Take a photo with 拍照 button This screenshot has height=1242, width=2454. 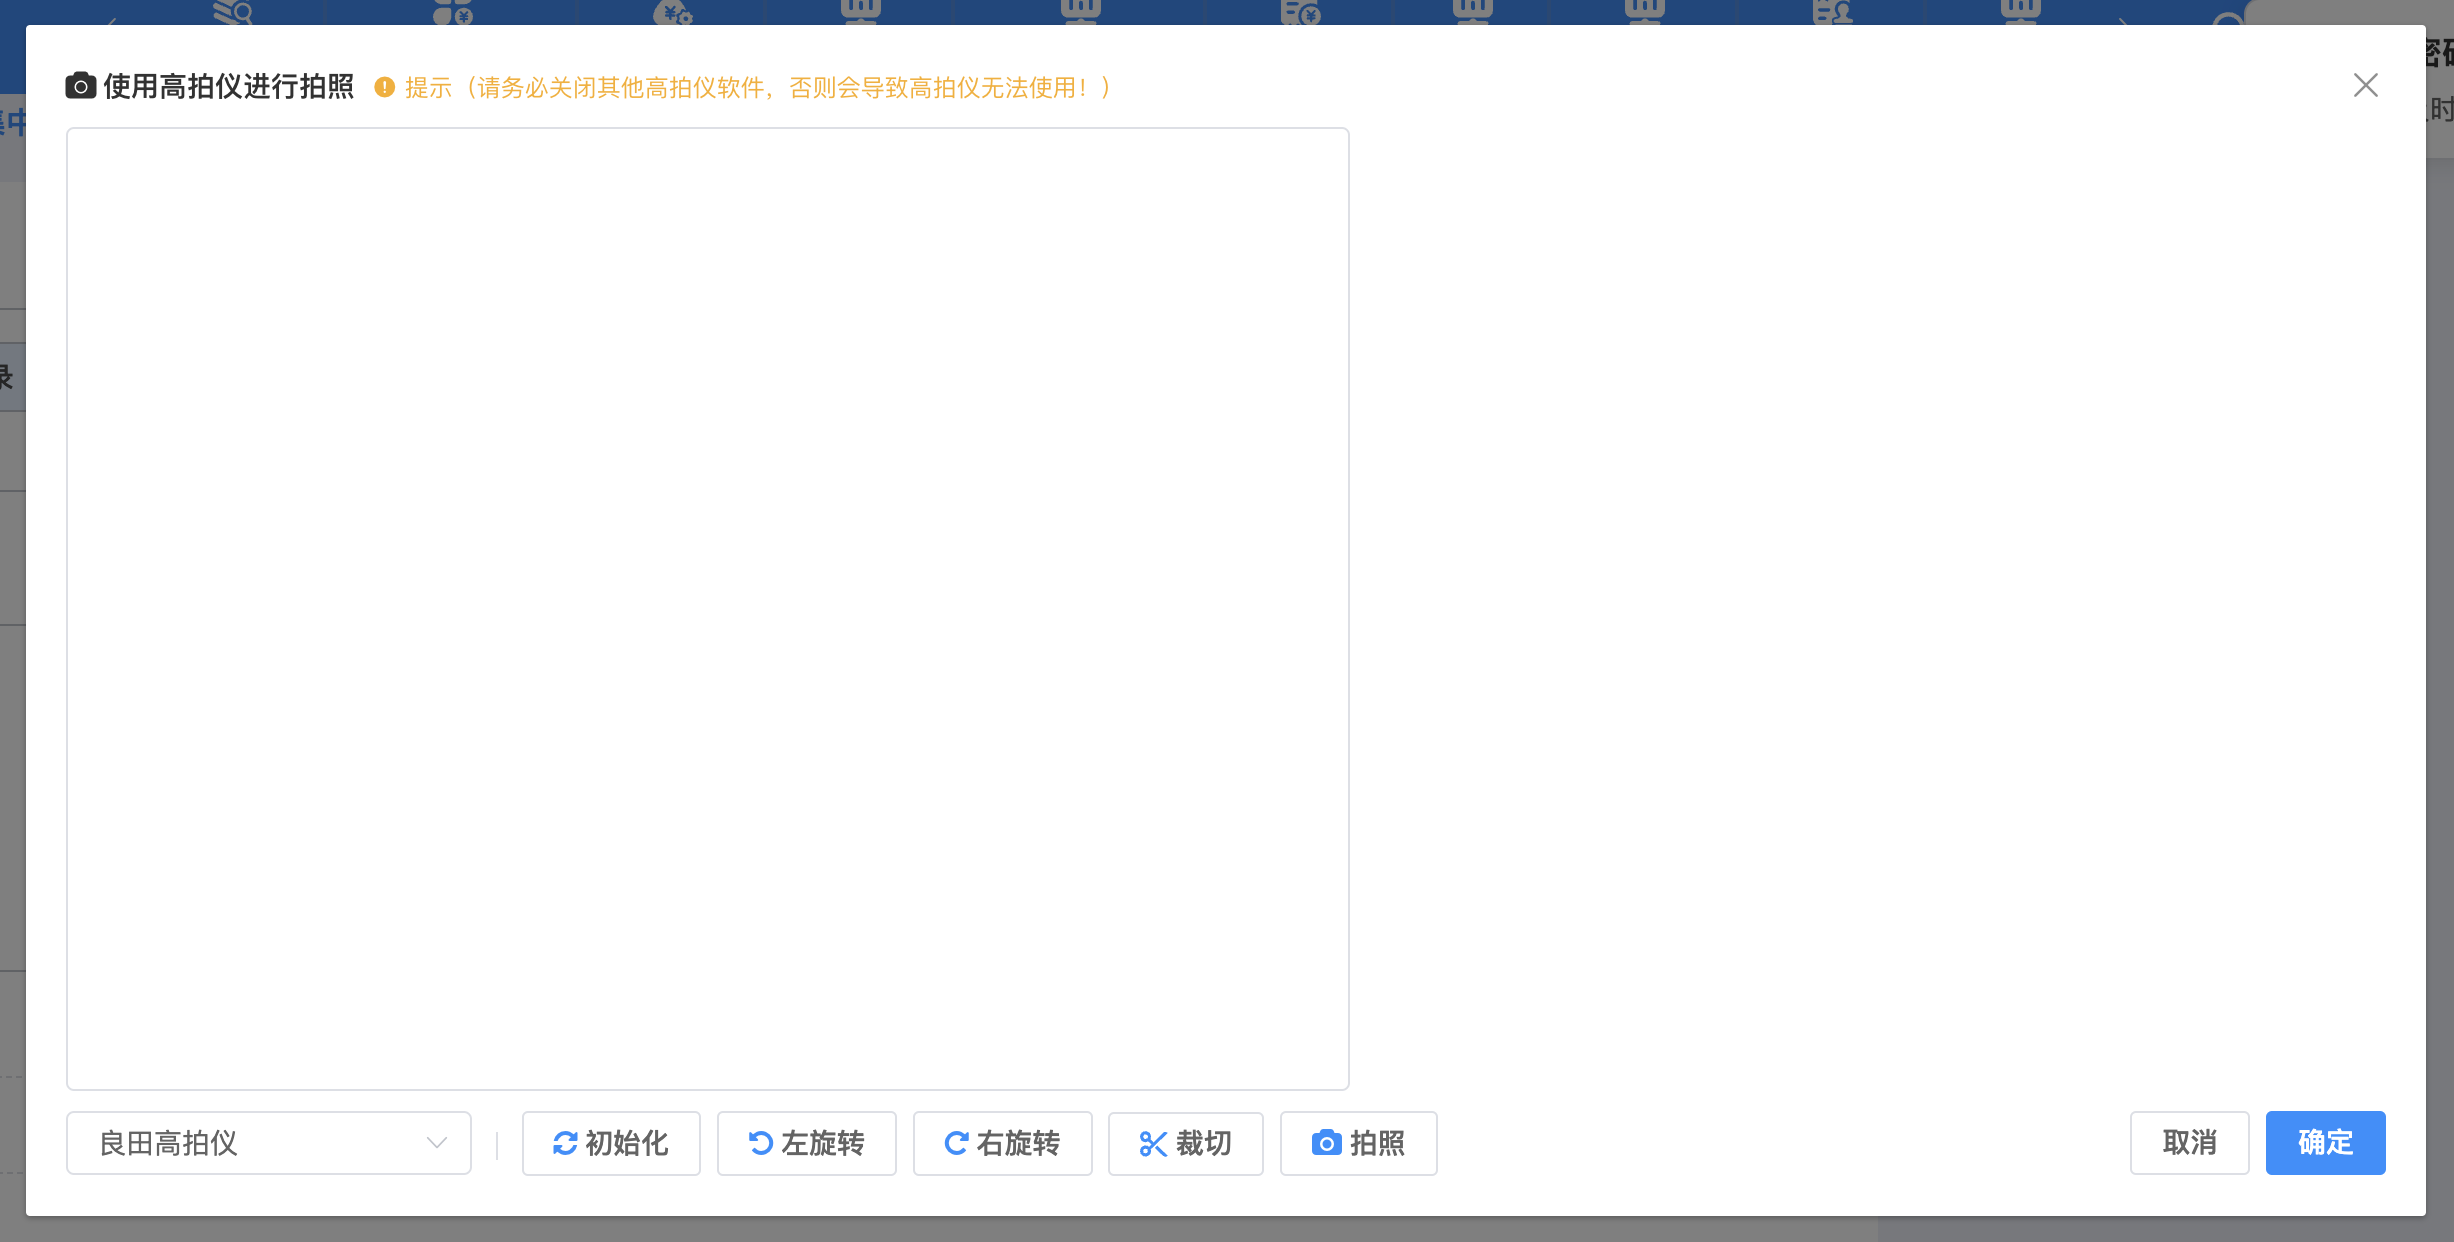(x=1358, y=1143)
